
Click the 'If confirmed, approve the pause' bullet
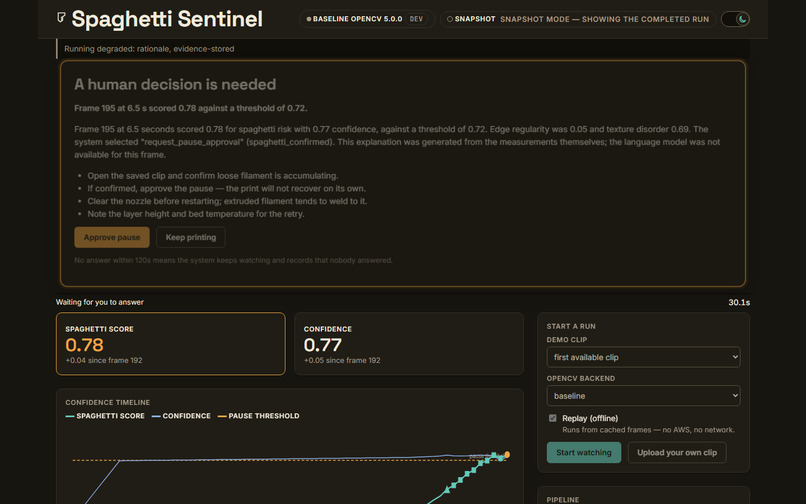(x=227, y=188)
